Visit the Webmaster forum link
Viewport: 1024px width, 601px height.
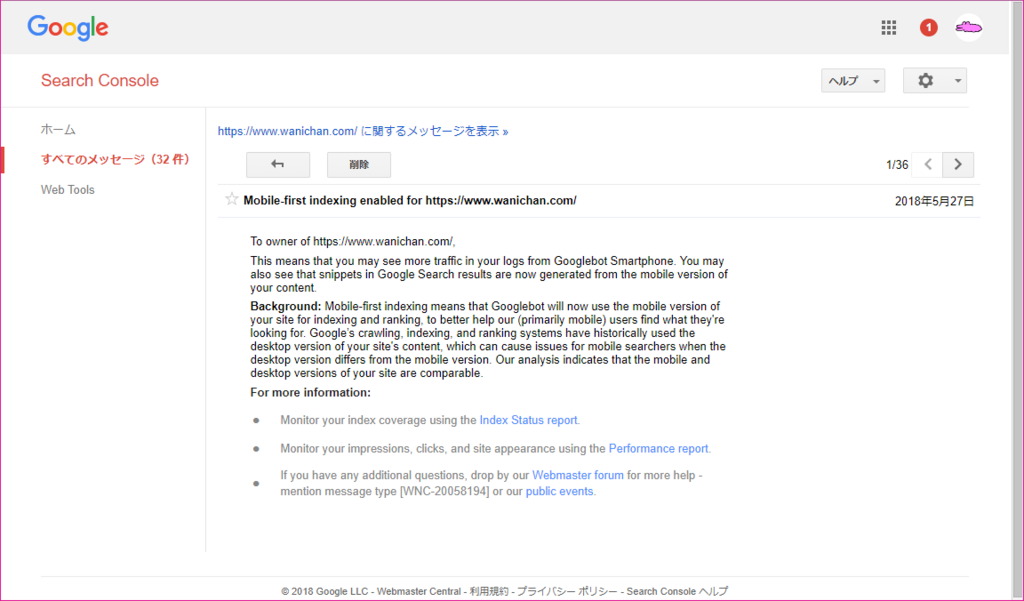[x=577, y=476]
